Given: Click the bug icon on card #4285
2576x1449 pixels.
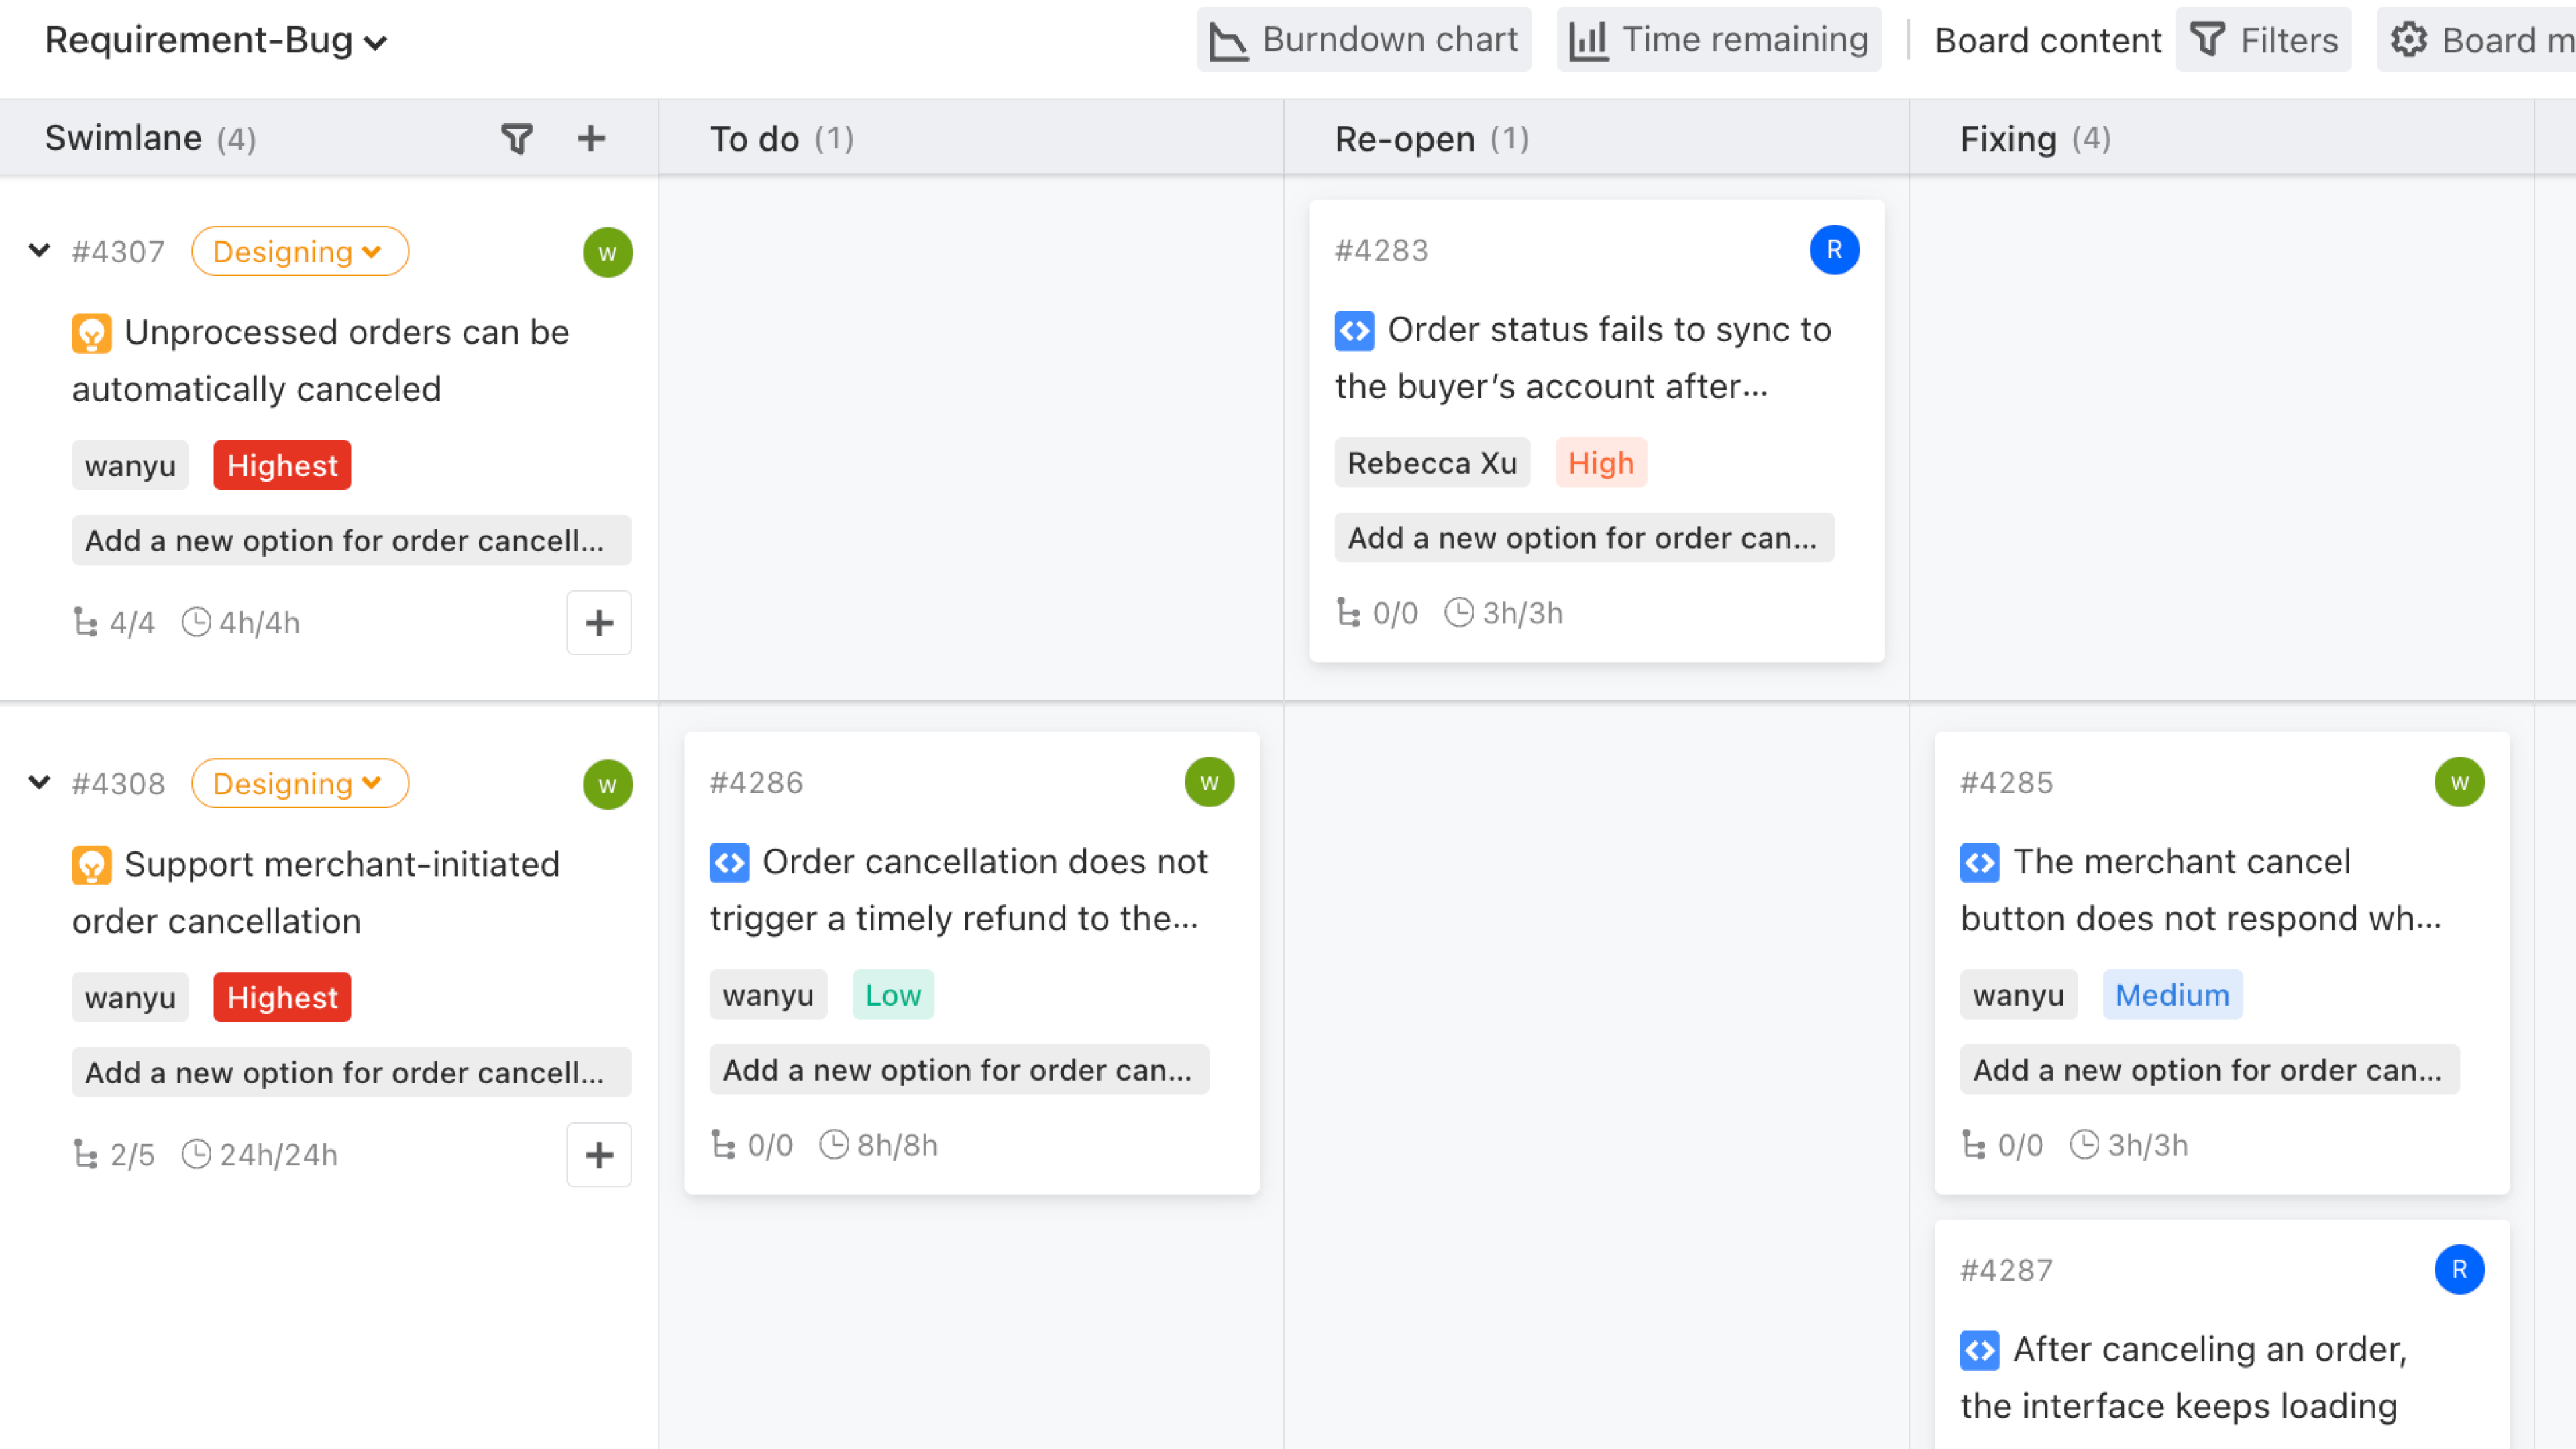Looking at the screenshot, I should 1979,862.
